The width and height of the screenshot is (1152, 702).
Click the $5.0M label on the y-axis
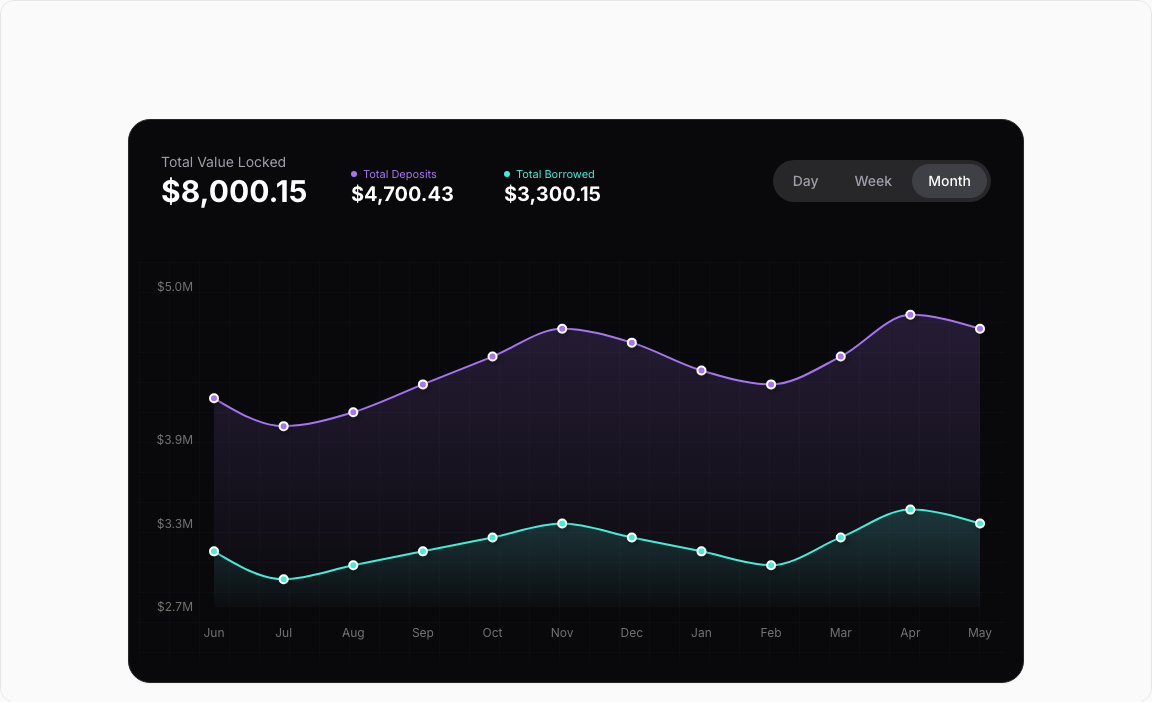point(174,287)
